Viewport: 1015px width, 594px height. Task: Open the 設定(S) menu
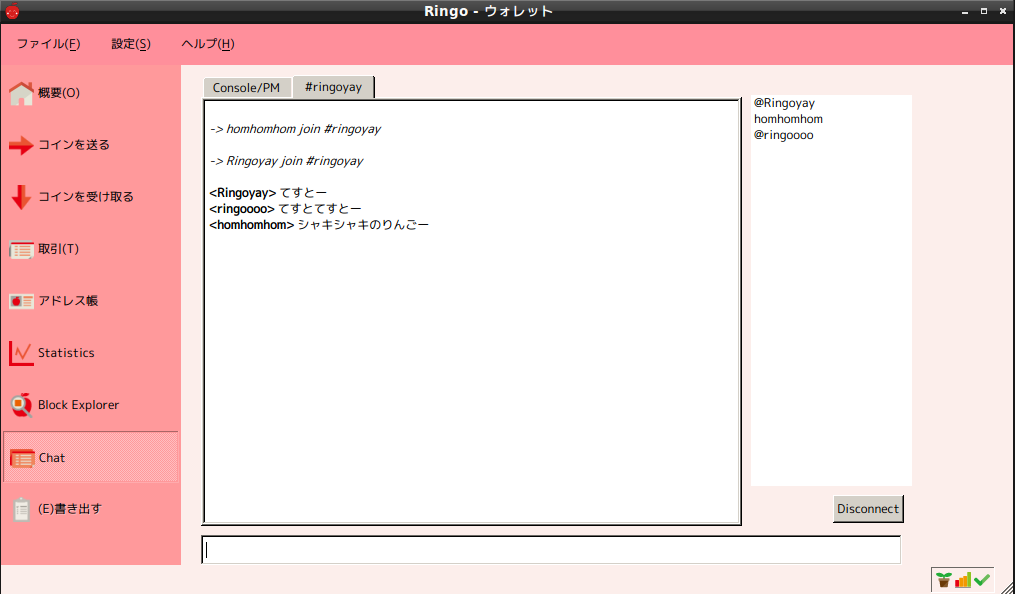click(131, 44)
